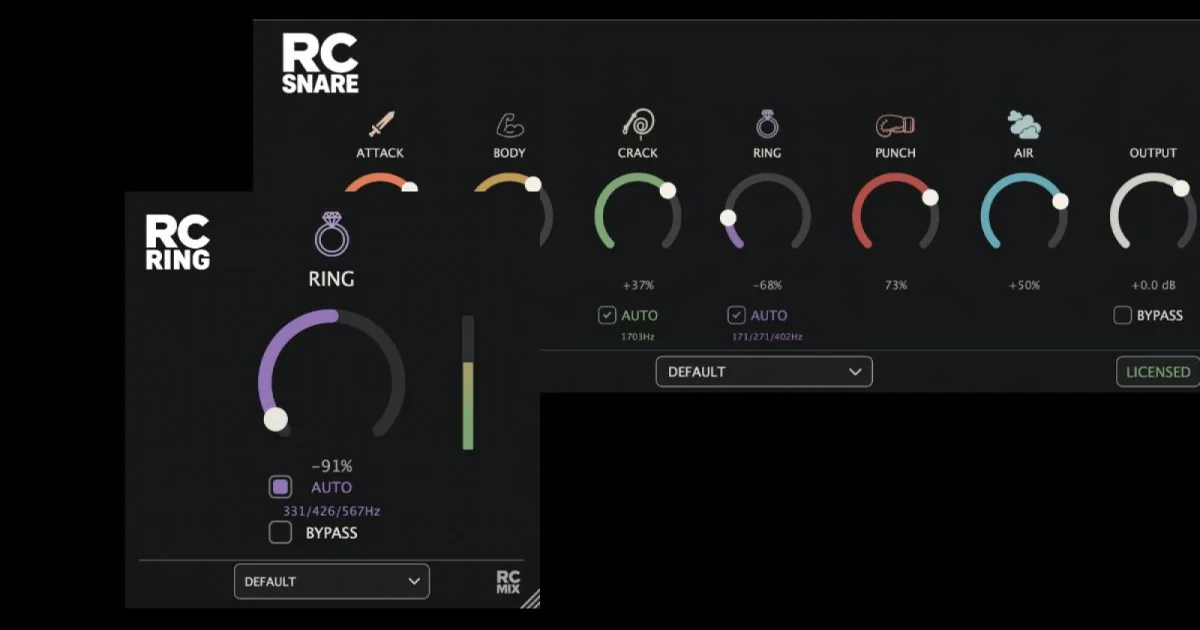Click the -68% Ring value in RC Snare

tap(767, 285)
